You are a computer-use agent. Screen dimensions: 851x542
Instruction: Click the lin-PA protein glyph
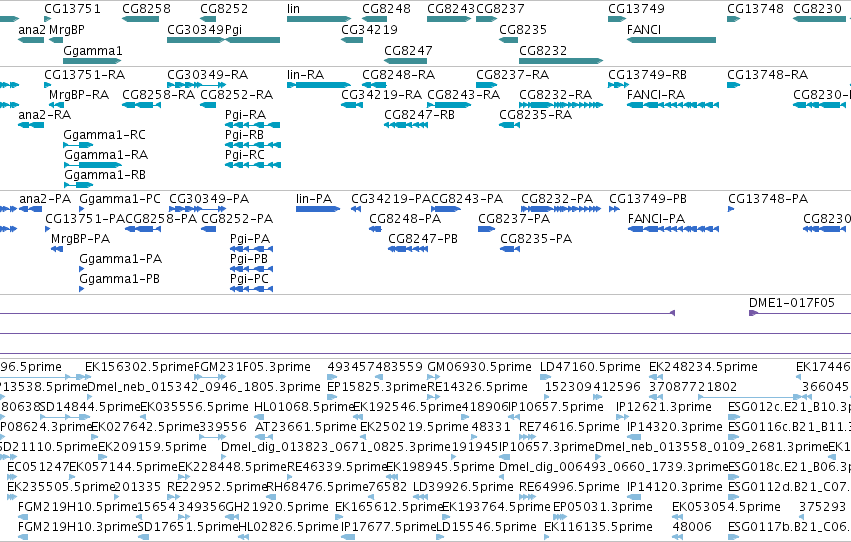pyautogui.click(x=318, y=209)
